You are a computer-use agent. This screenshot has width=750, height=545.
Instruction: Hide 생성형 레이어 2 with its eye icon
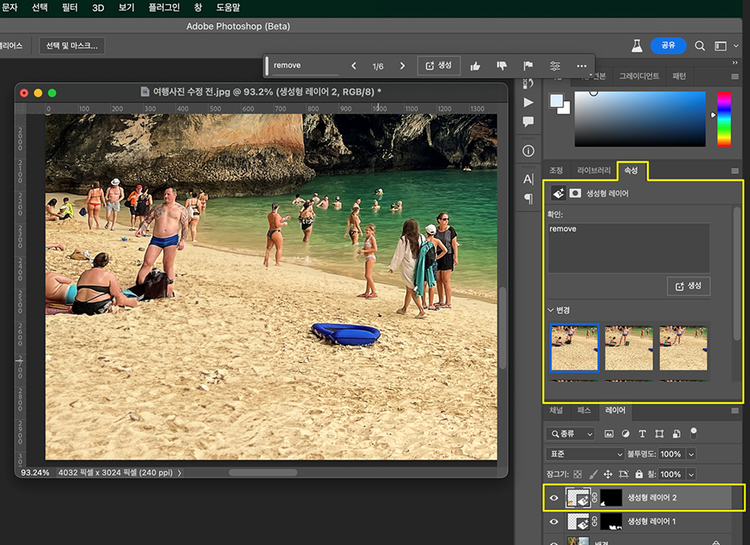(553, 497)
